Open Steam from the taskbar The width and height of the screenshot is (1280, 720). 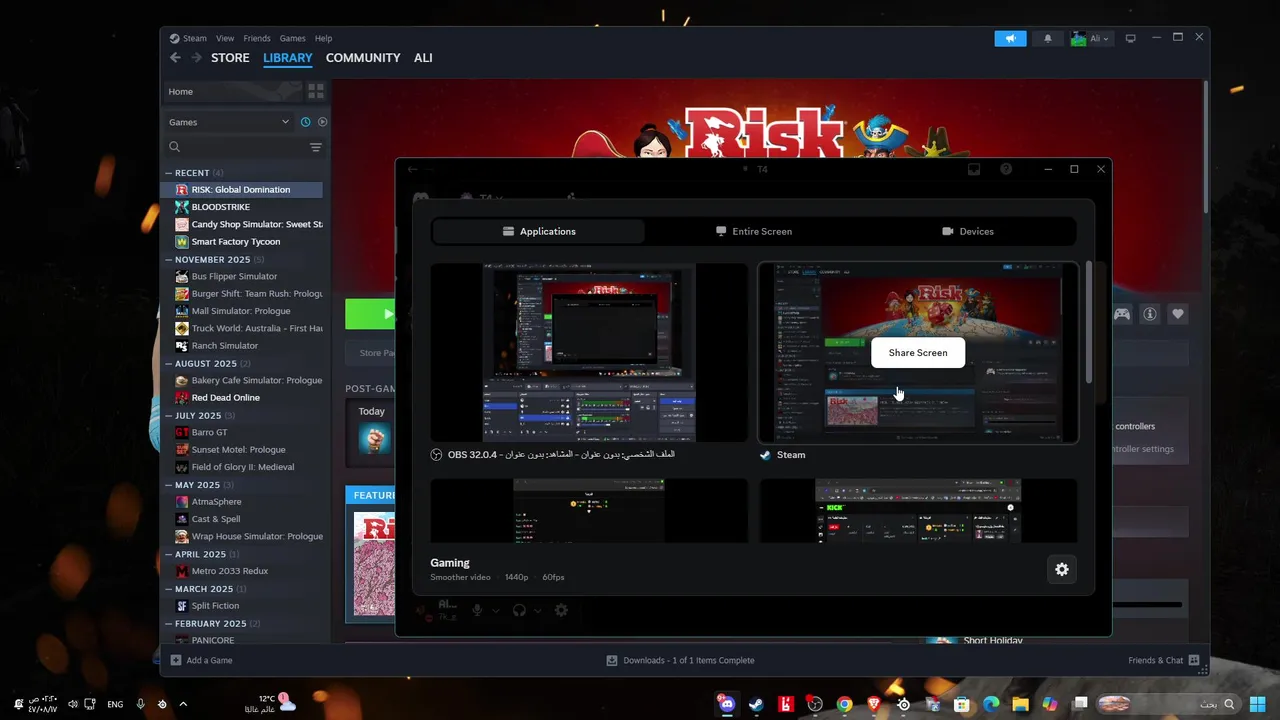(x=756, y=704)
